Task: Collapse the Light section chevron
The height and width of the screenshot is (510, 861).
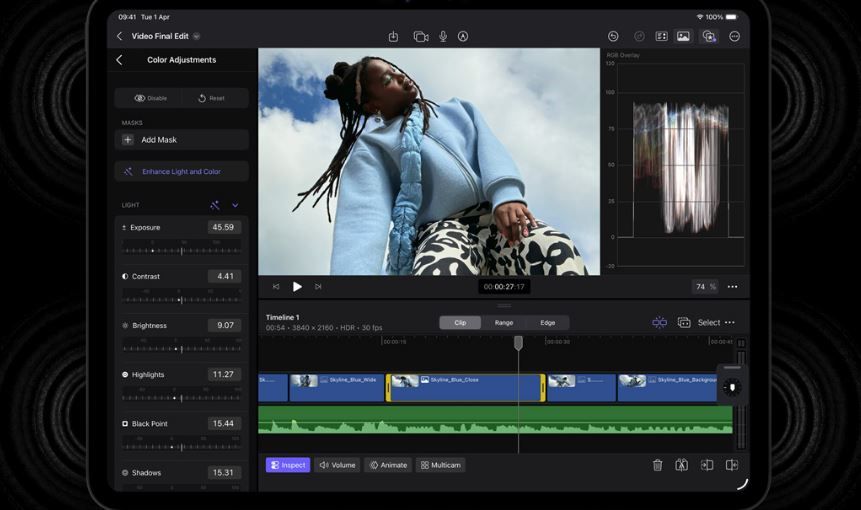Action: click(235, 205)
